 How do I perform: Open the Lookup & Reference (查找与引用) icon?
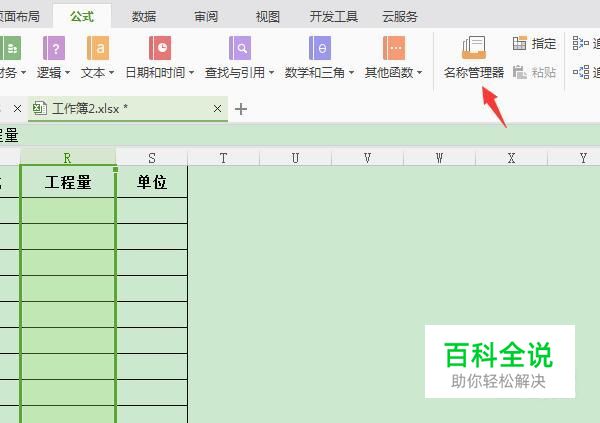click(240, 48)
